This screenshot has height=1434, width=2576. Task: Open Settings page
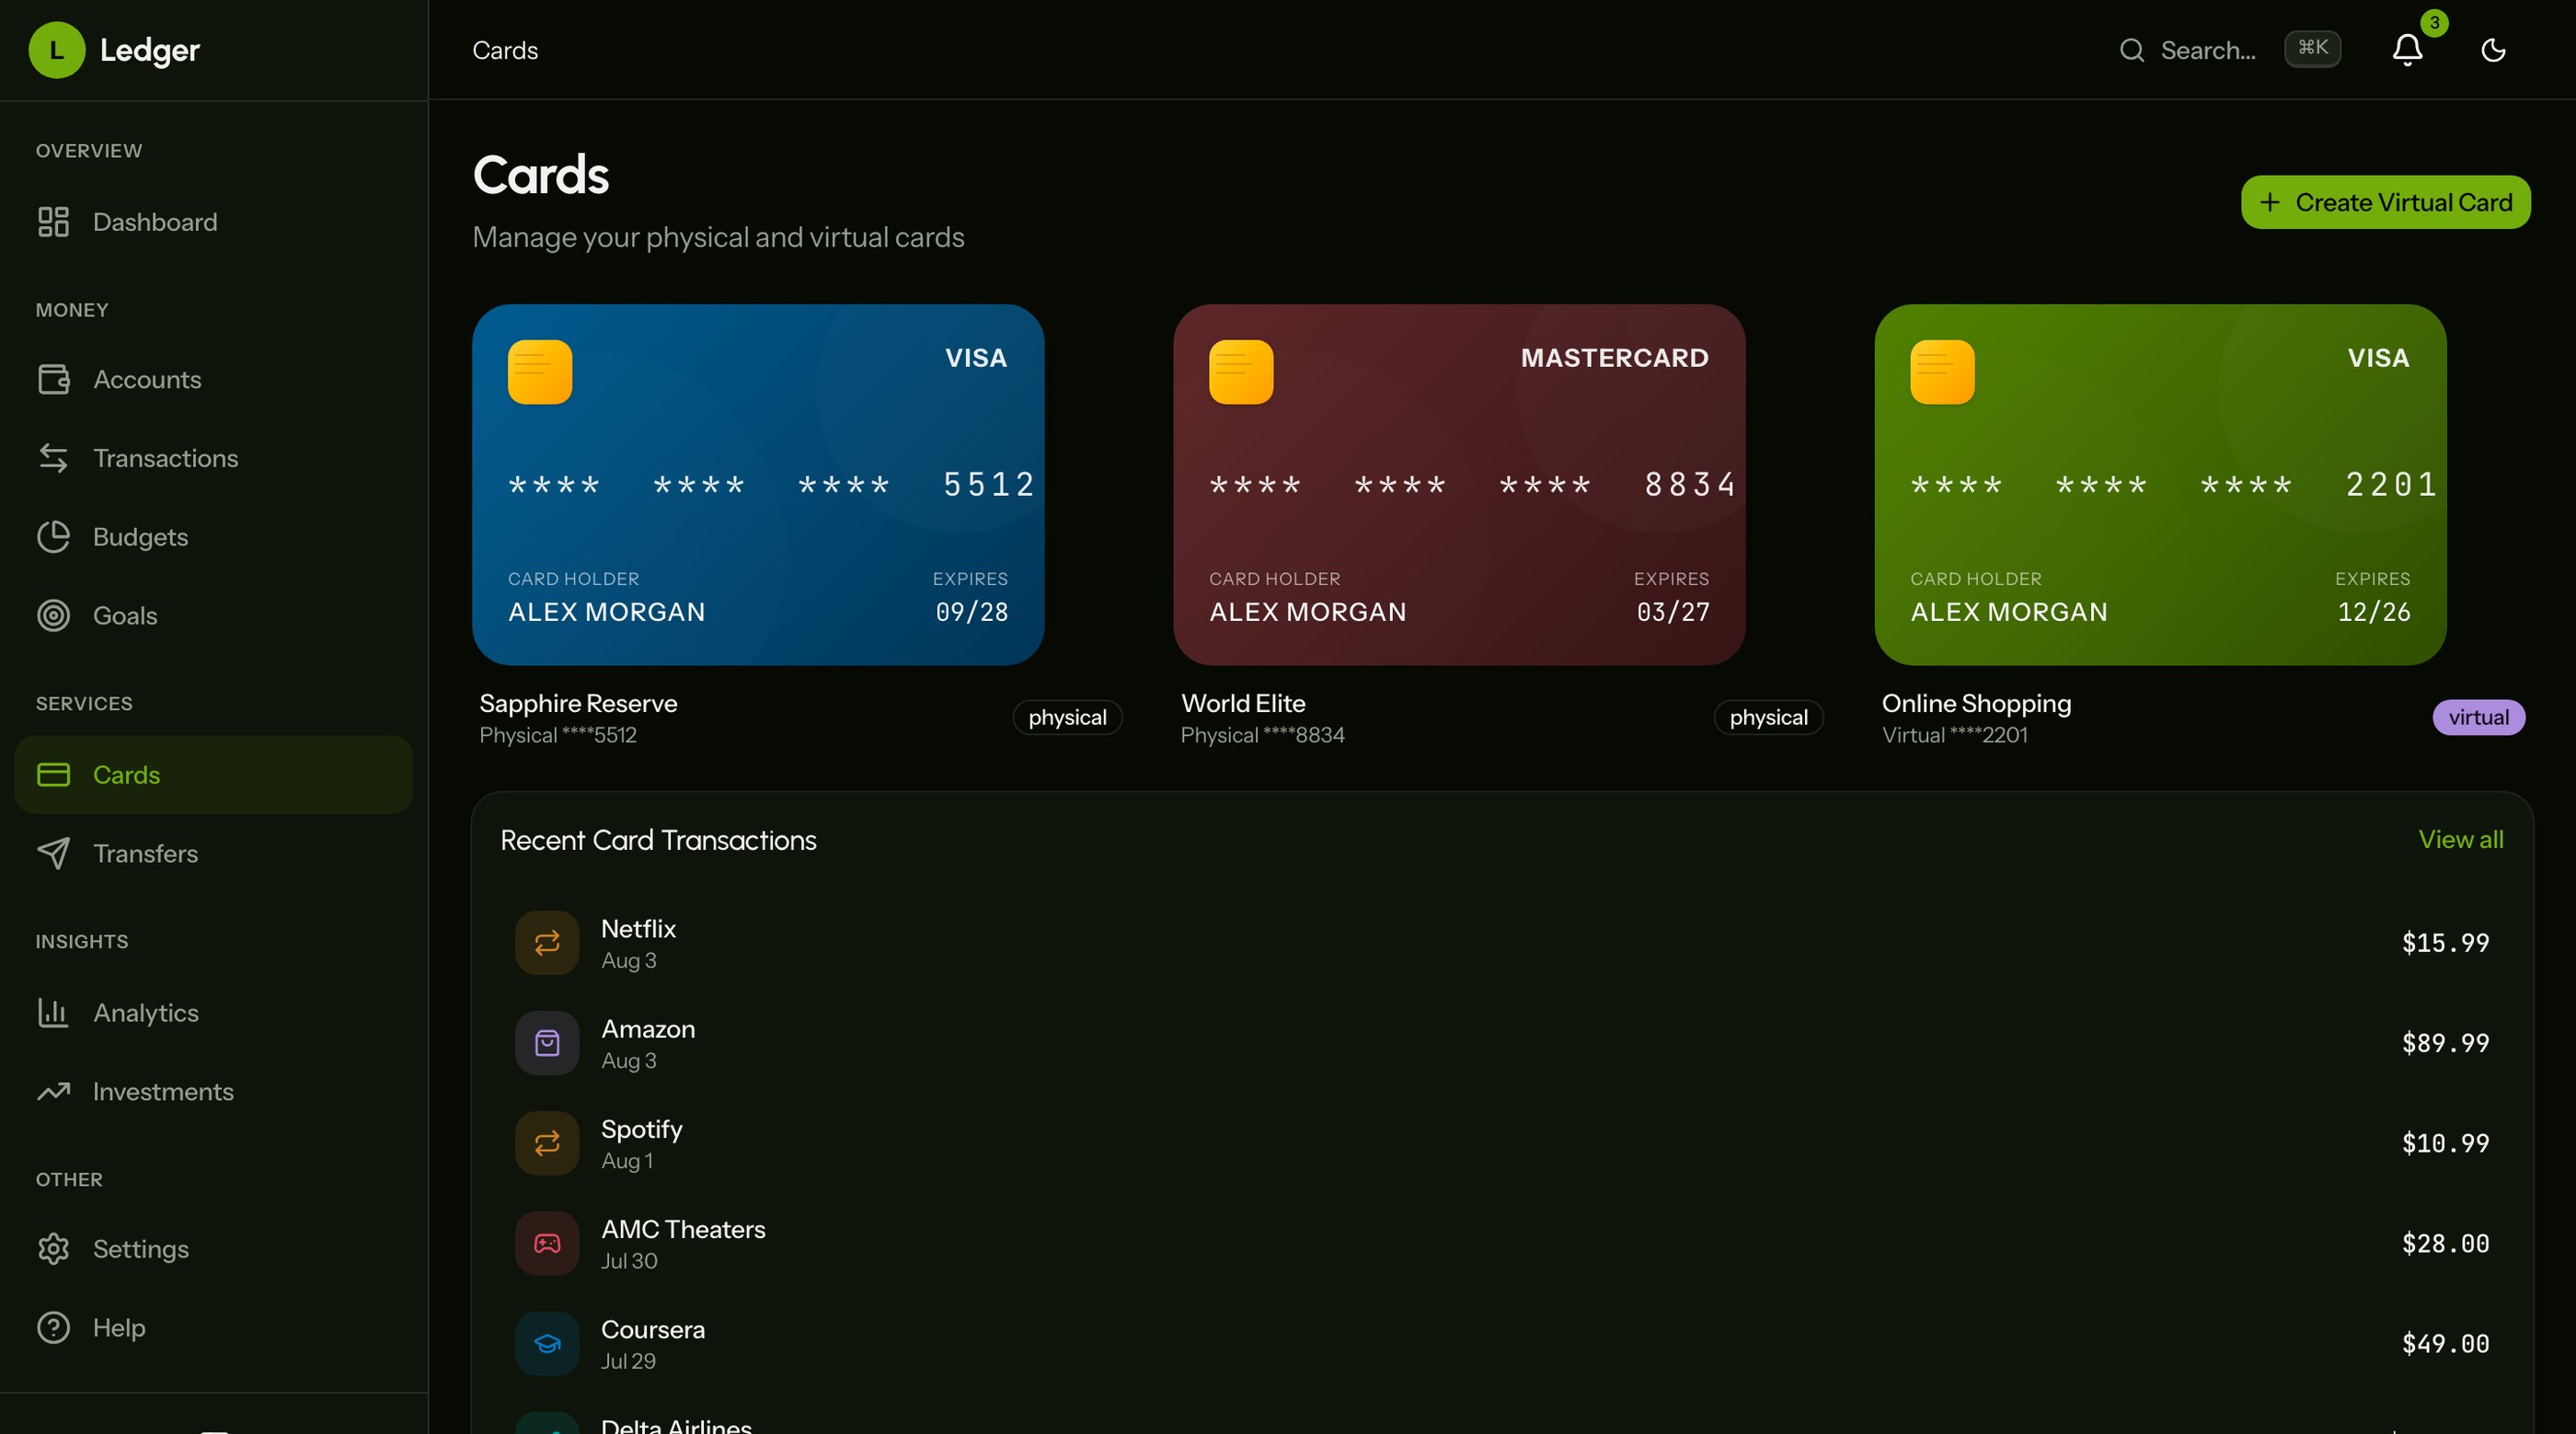214,1249
